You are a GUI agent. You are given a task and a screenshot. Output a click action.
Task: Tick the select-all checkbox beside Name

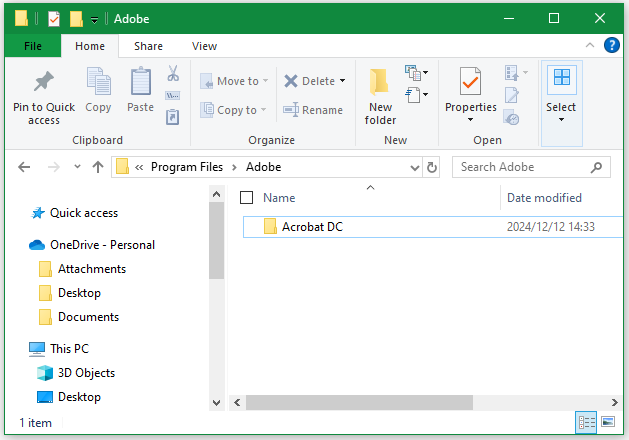pos(246,197)
